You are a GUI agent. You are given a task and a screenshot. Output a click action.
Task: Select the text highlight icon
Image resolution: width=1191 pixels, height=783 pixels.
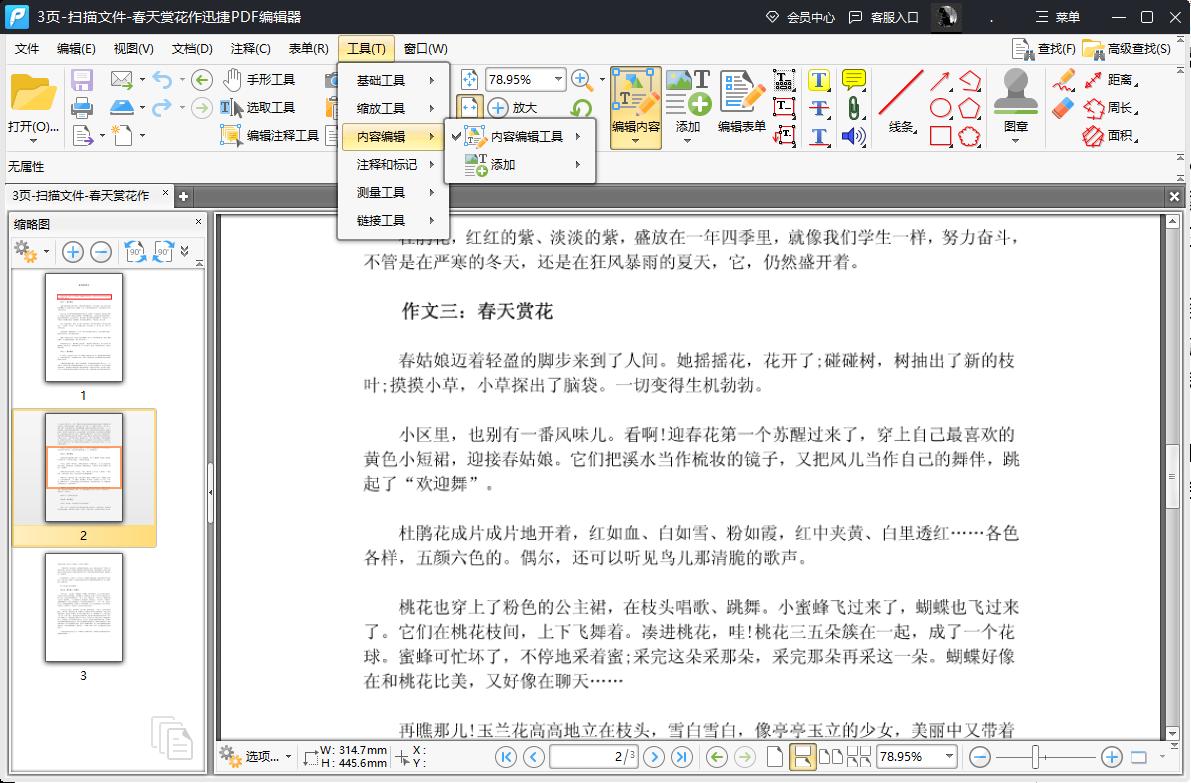click(820, 81)
